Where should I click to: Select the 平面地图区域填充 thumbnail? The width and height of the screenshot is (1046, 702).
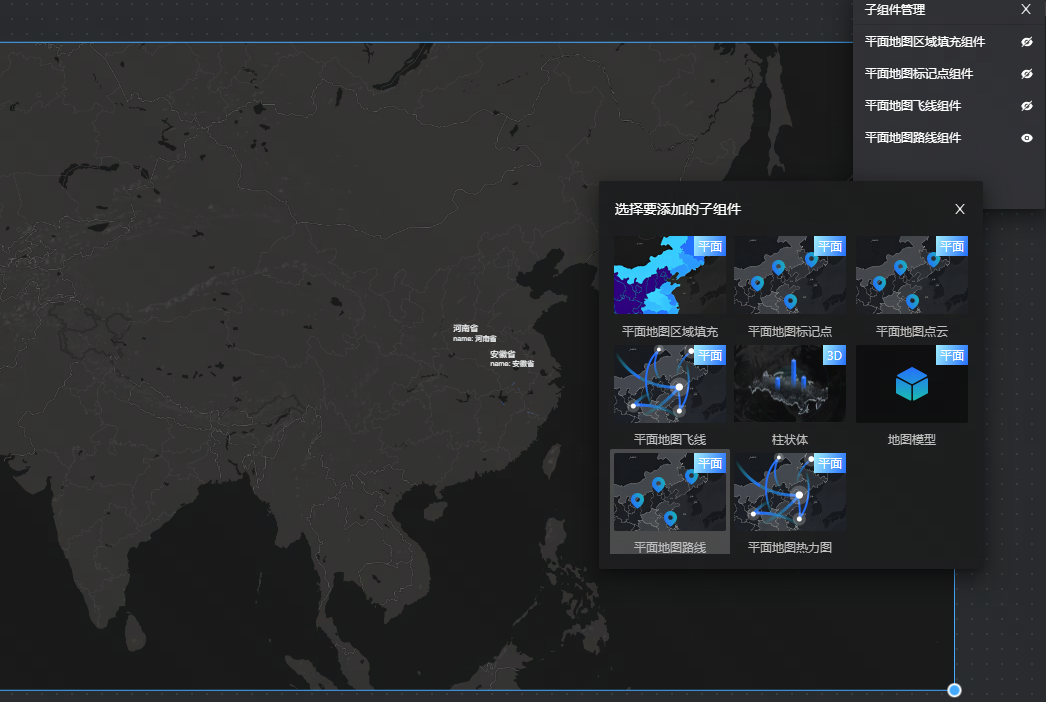tap(669, 275)
